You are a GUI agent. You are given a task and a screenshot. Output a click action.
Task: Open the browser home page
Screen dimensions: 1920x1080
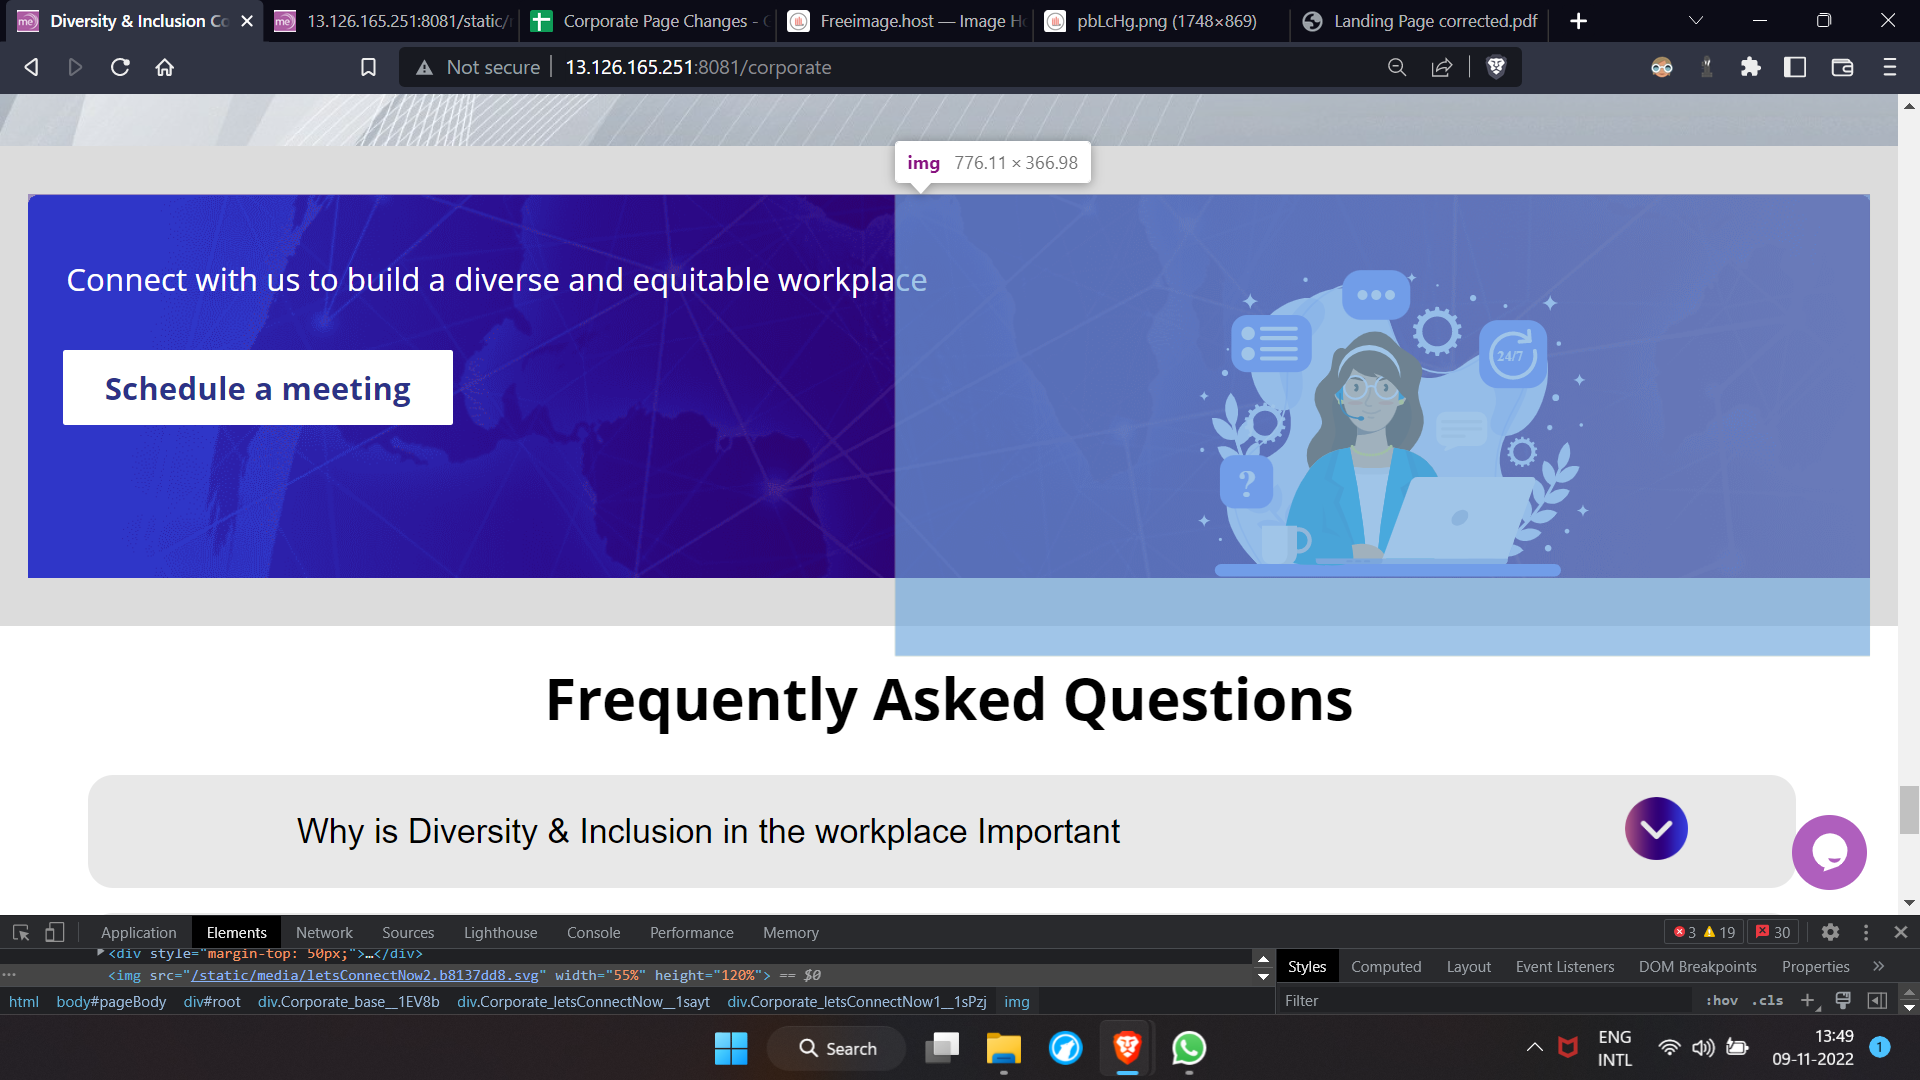[x=165, y=67]
